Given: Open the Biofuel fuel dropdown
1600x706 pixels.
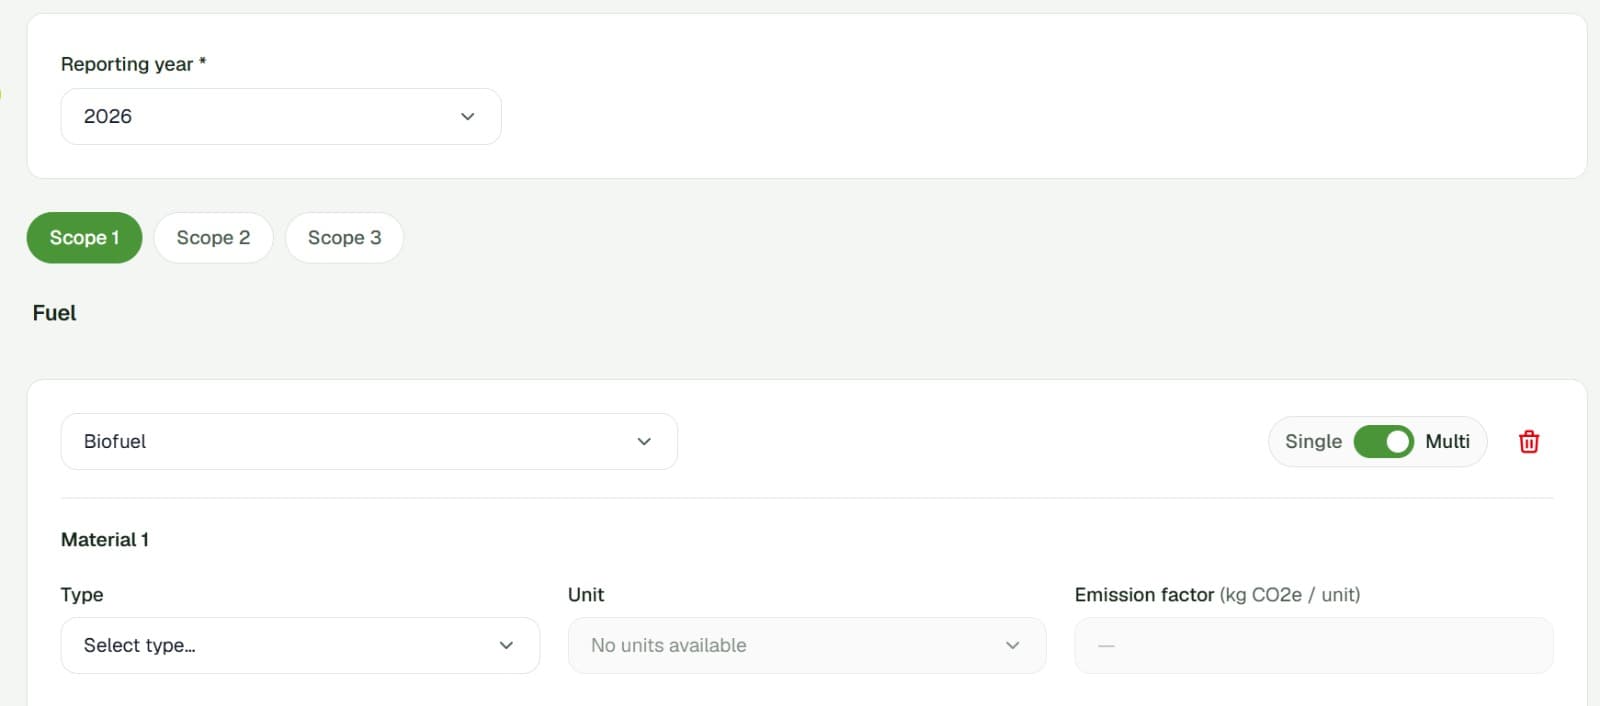Looking at the screenshot, I should [x=369, y=441].
